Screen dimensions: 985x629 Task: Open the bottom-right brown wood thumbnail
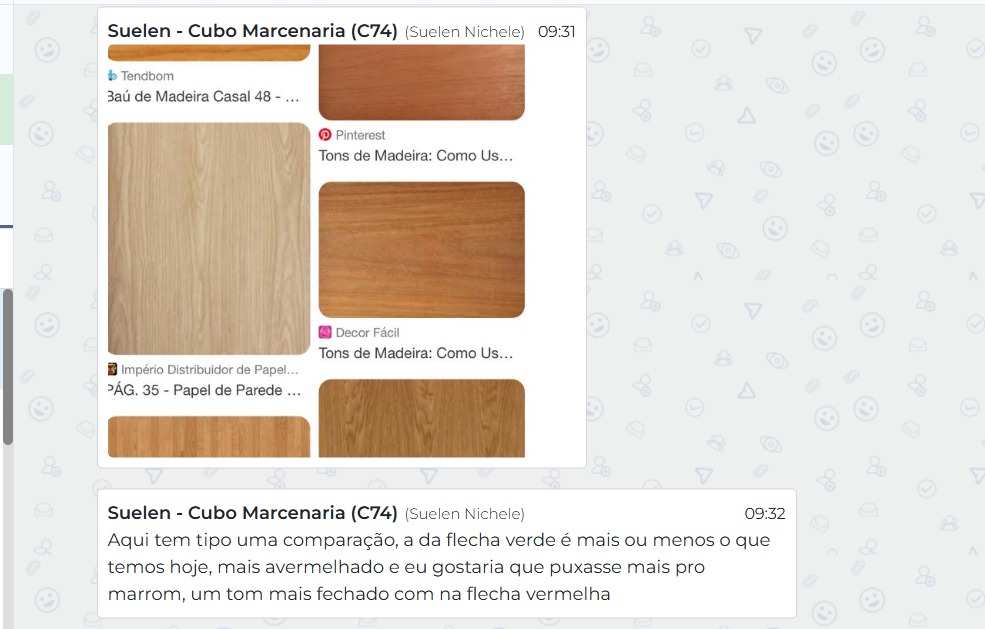[x=422, y=418]
